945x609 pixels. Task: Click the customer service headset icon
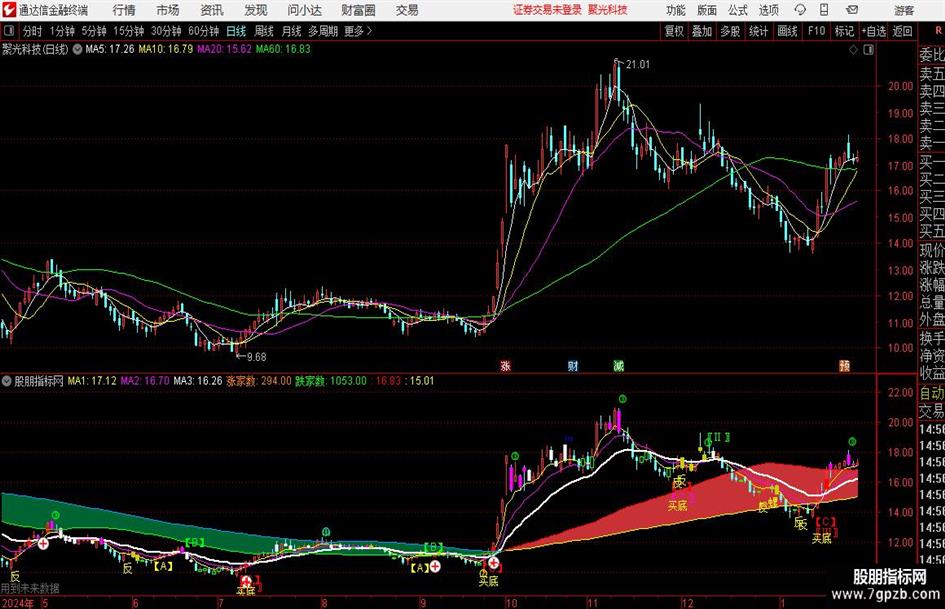click(800, 10)
